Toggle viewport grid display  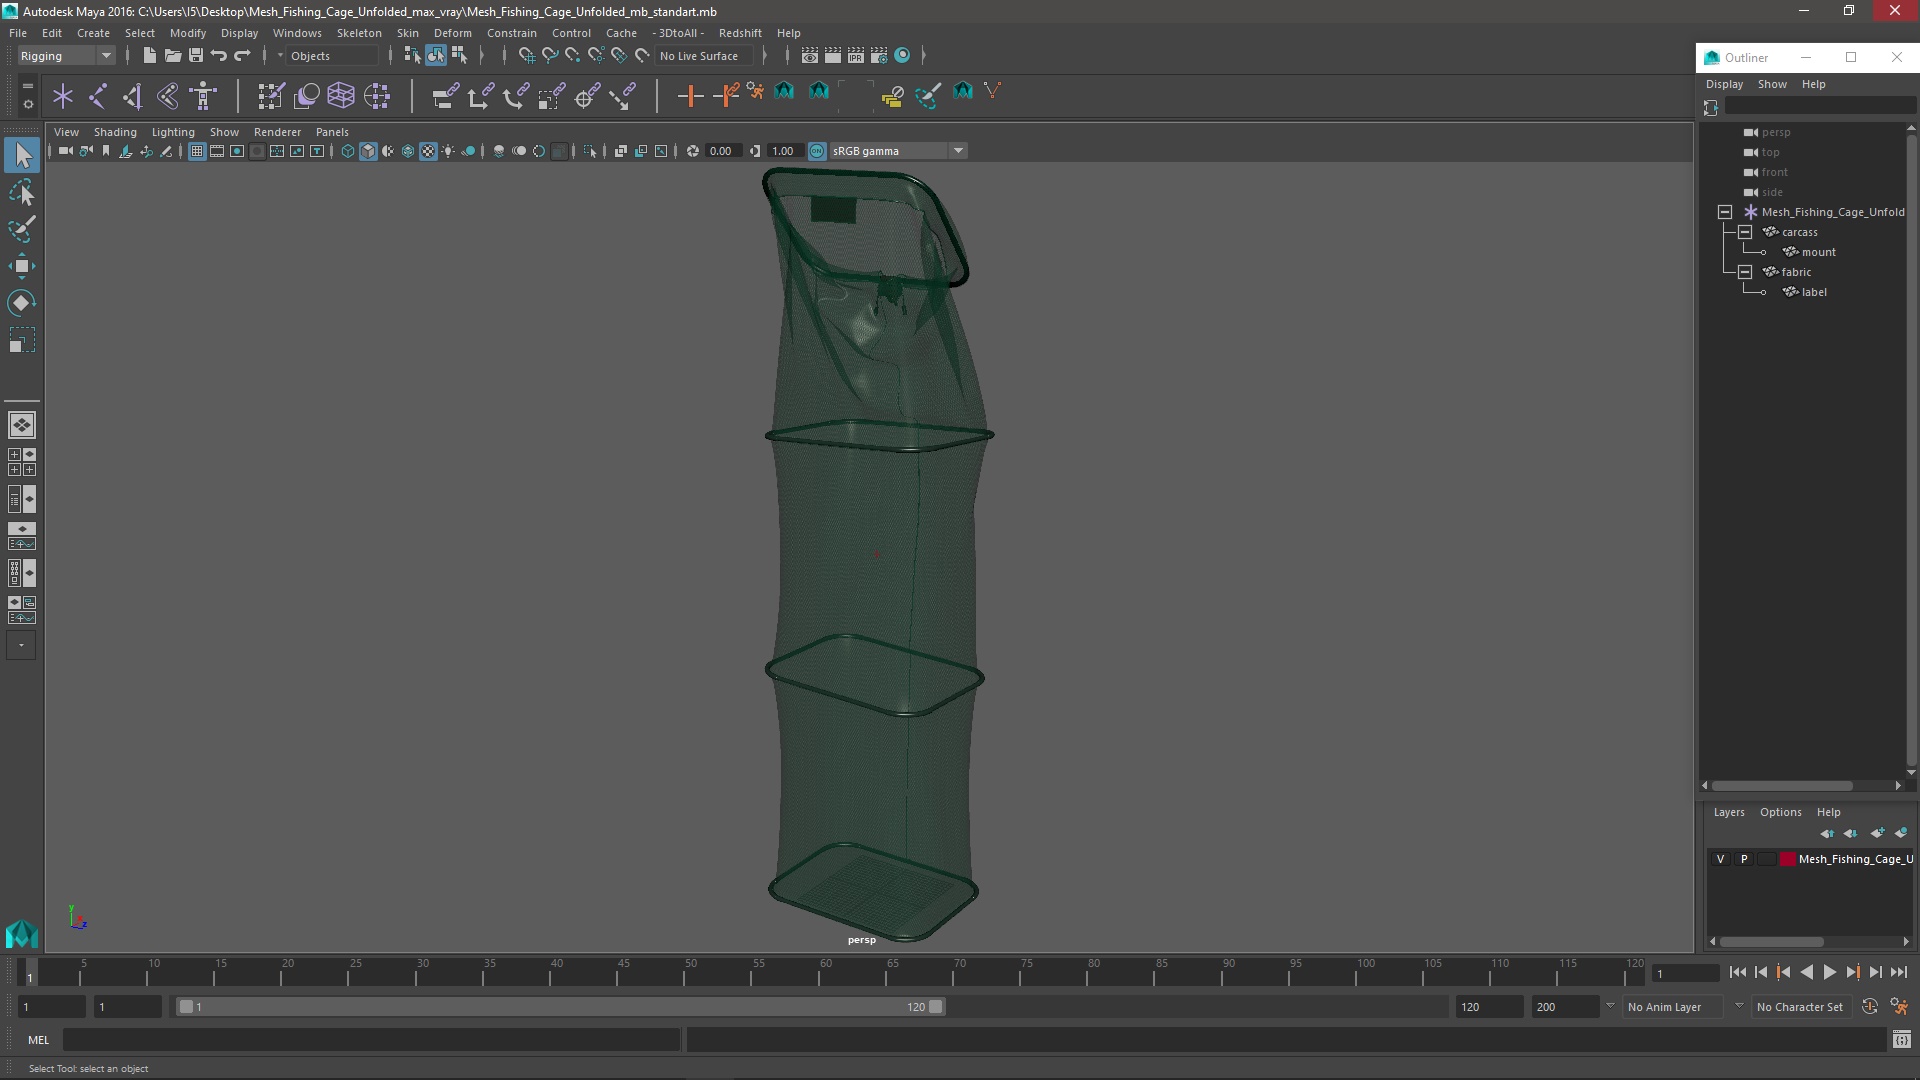pyautogui.click(x=197, y=151)
